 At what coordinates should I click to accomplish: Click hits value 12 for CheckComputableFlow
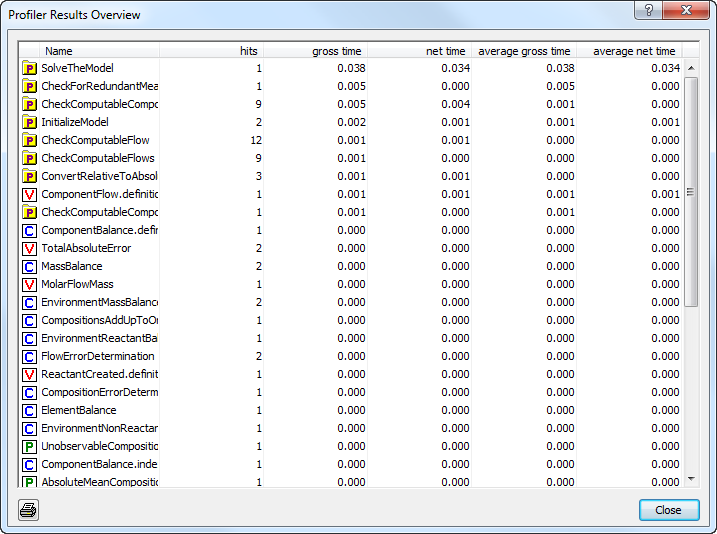coord(256,140)
